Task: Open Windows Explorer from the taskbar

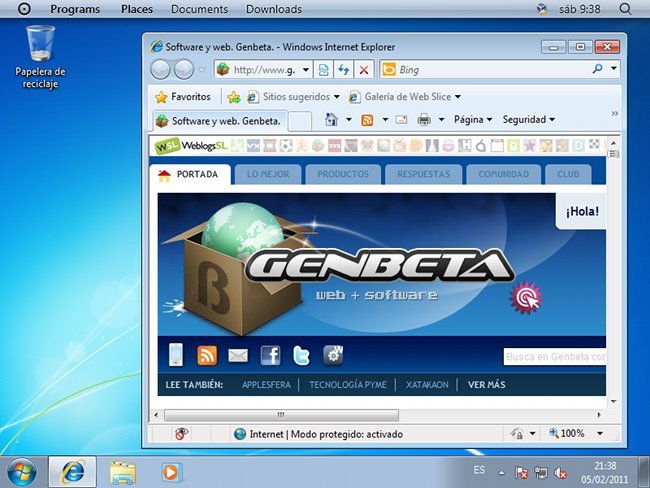Action: point(123,472)
